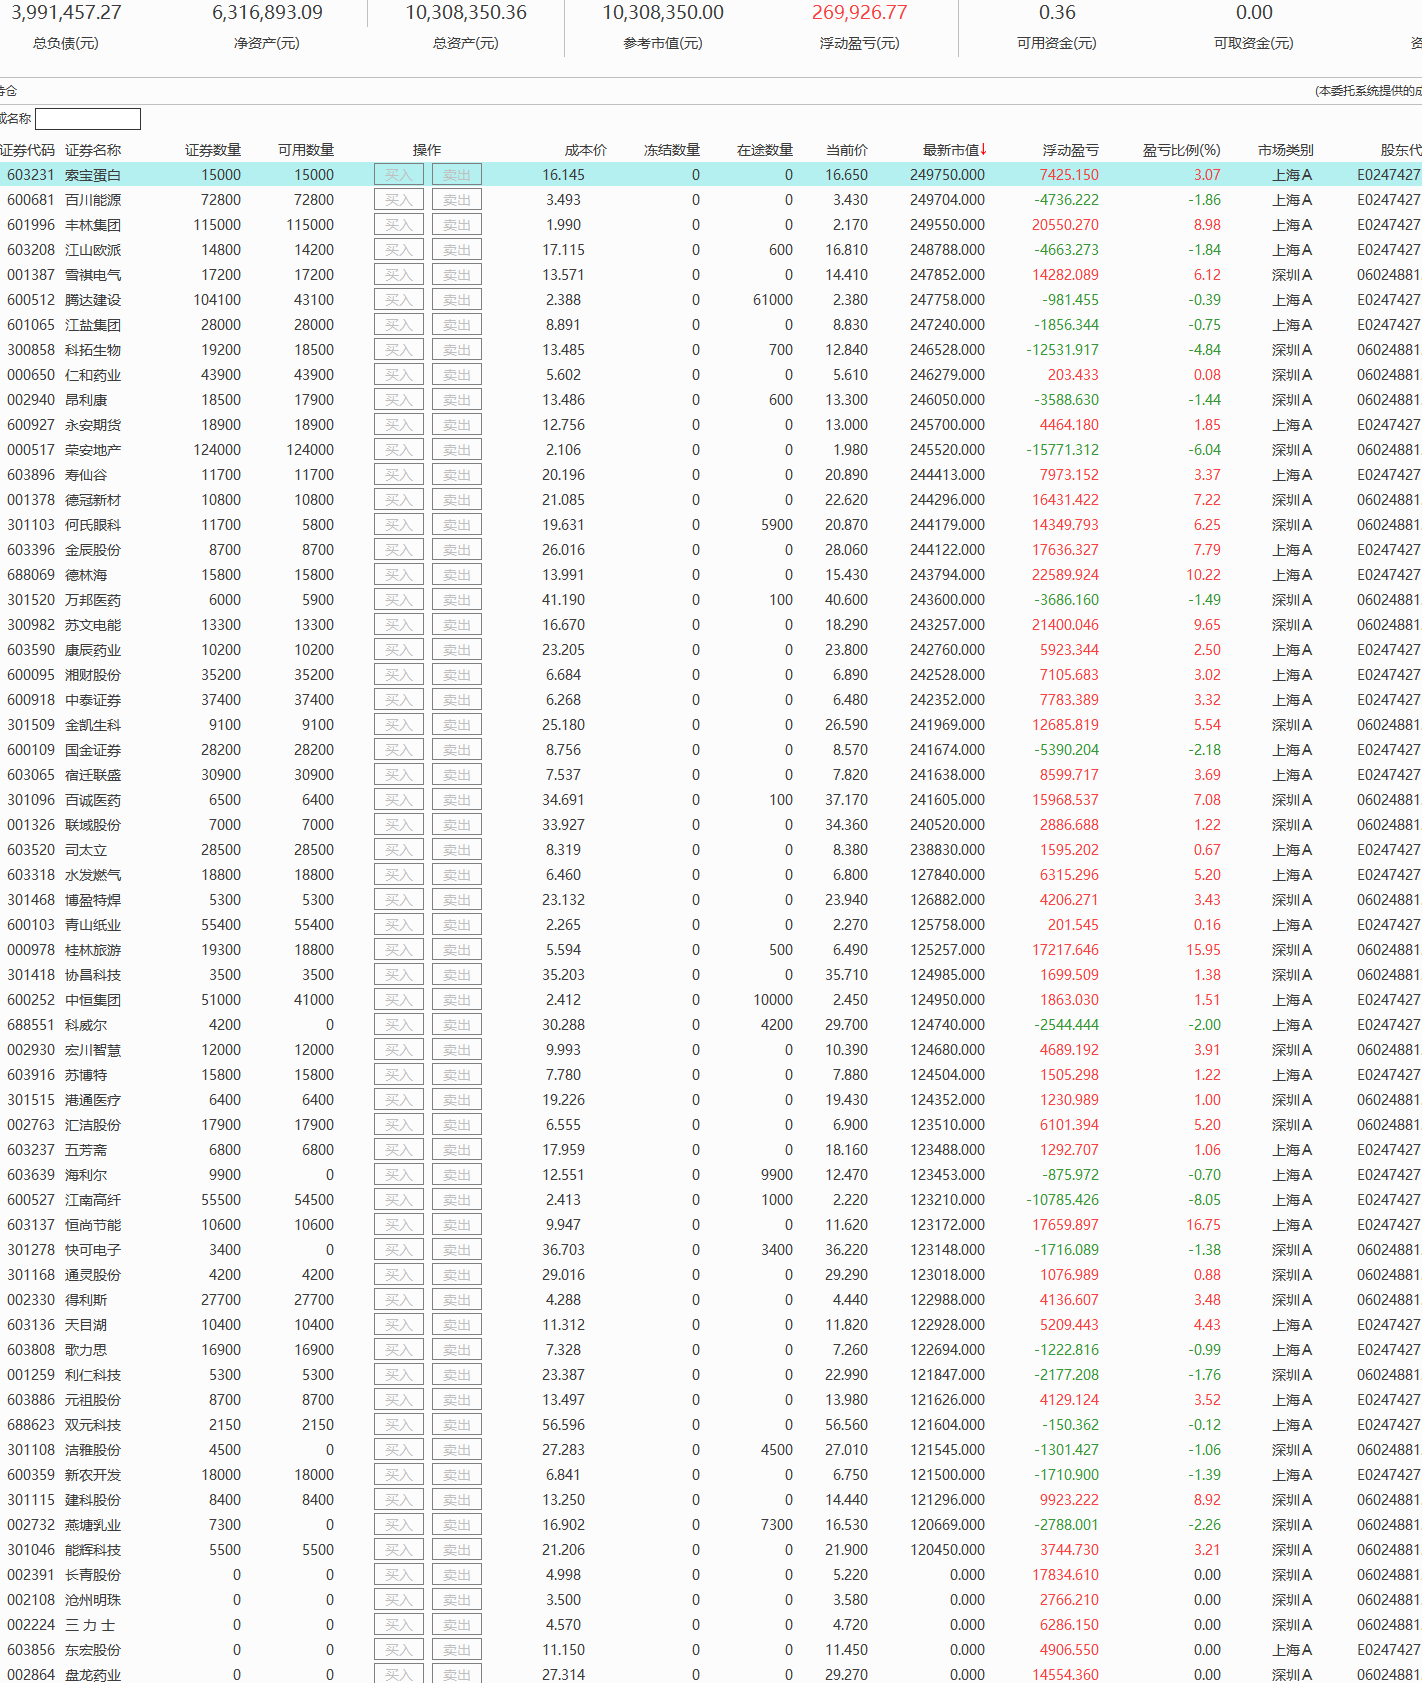Click 卖出 for 百诚医药
The height and width of the screenshot is (1683, 1422).
tap(457, 800)
